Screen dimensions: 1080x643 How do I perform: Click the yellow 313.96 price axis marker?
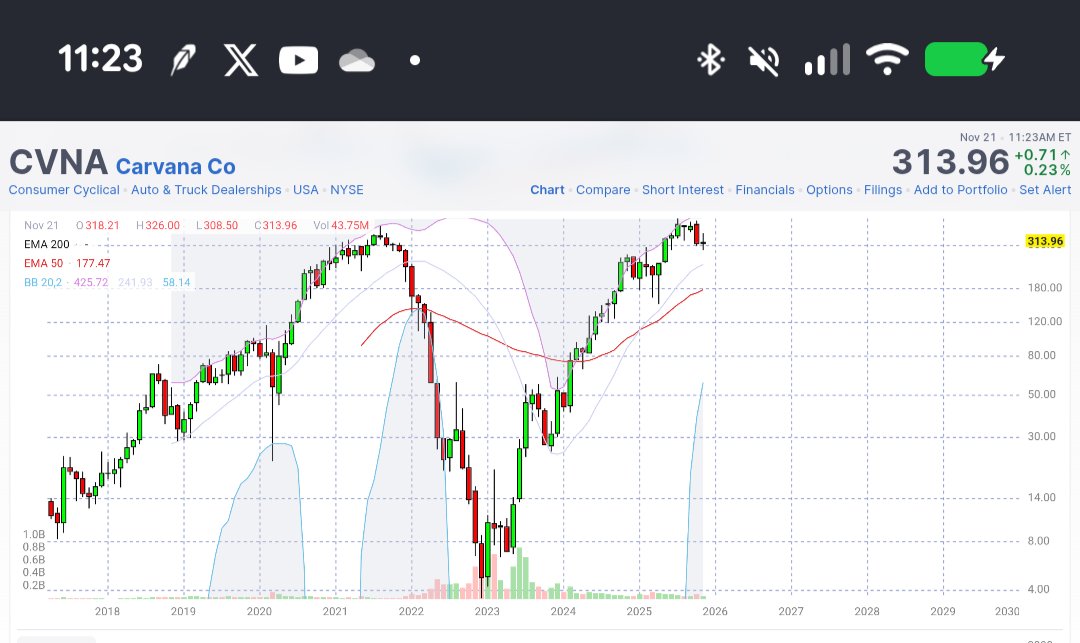click(x=1045, y=241)
